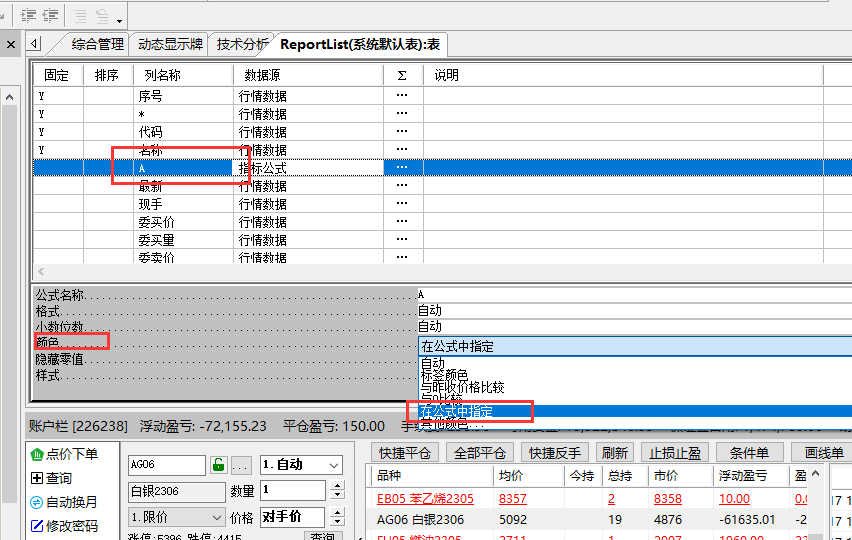Click left panel scroll up arrow
This screenshot has width=852, height=540.
(9, 97)
